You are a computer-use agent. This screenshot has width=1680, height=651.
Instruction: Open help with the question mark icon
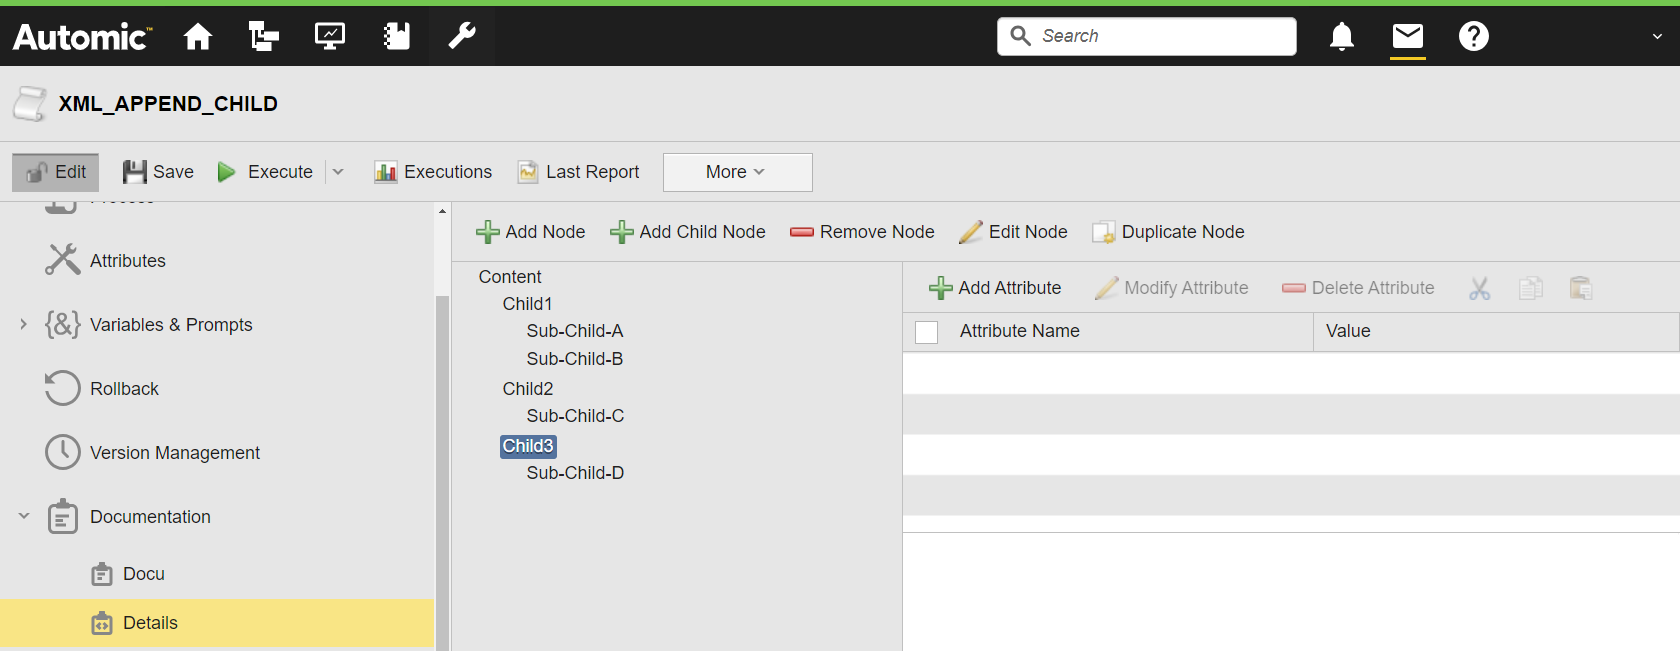(1474, 37)
